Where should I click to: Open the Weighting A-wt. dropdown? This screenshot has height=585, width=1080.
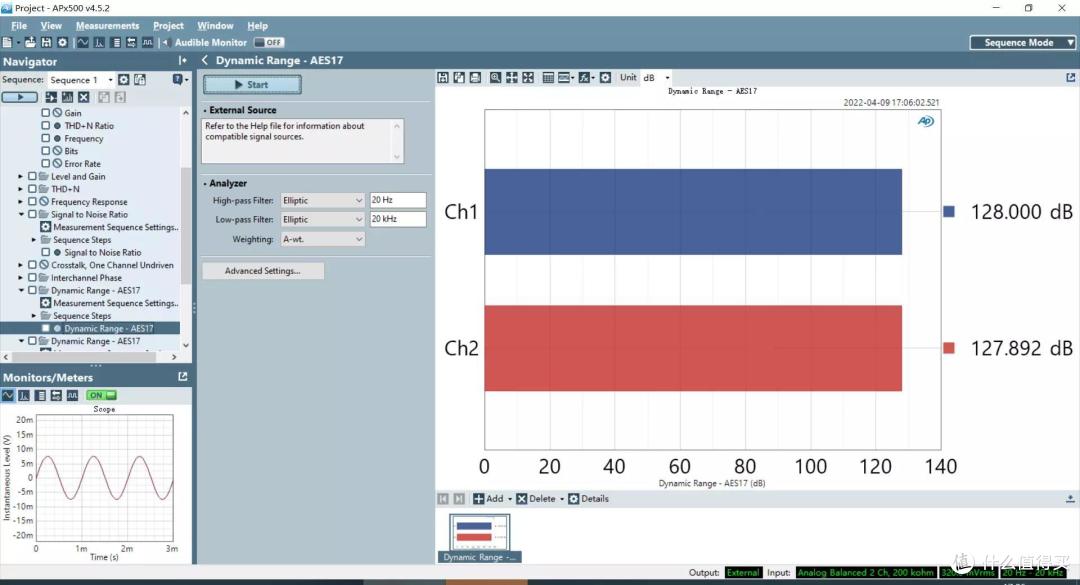click(x=322, y=239)
